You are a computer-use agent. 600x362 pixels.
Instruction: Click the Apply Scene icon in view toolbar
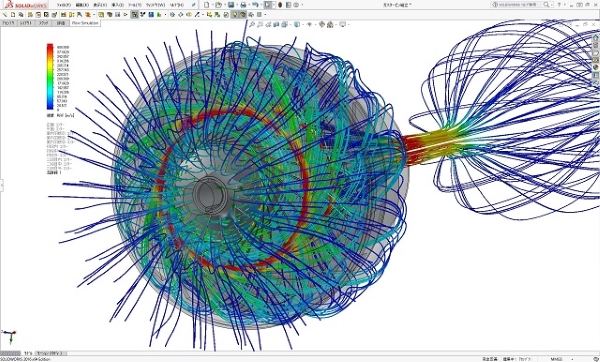click(330, 24)
